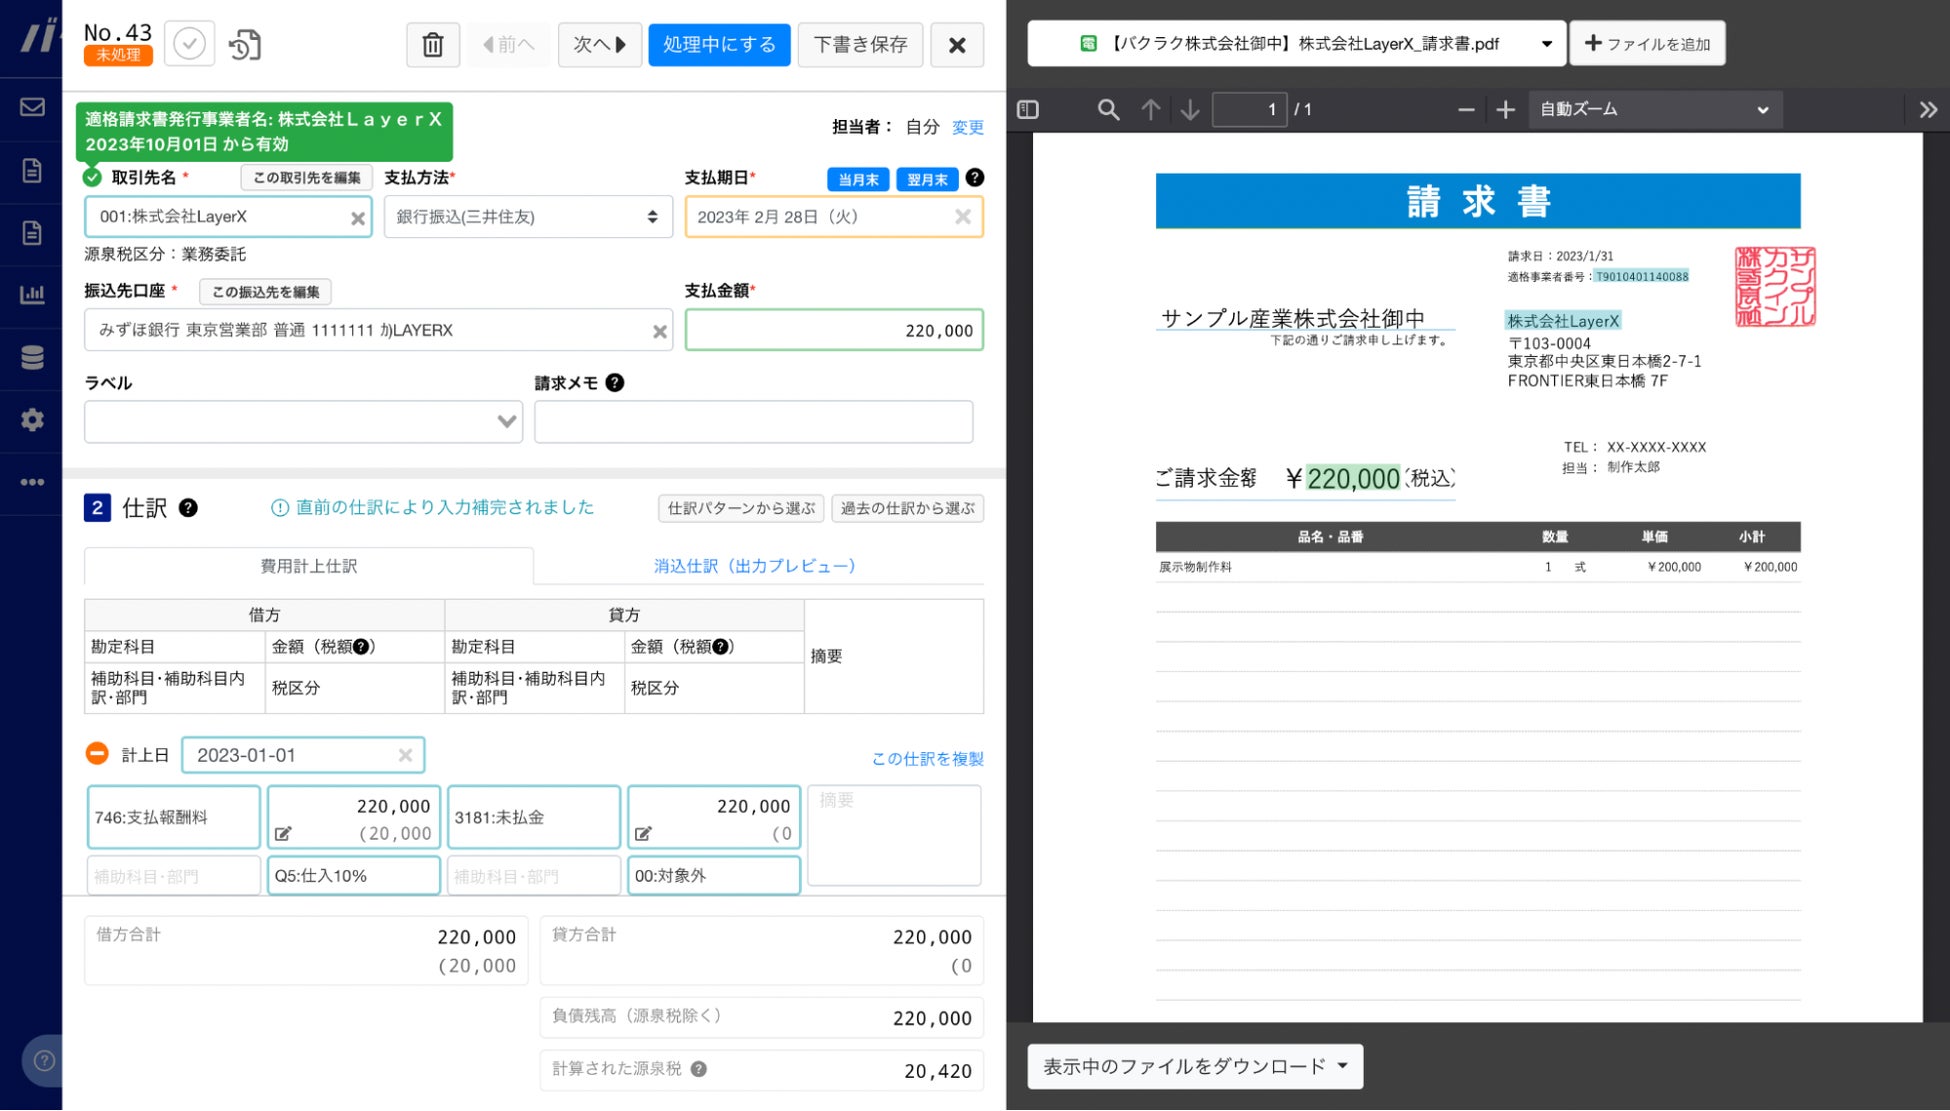The width and height of the screenshot is (1950, 1111).
Task: Click the PDF search magnifier icon
Action: 1107,109
